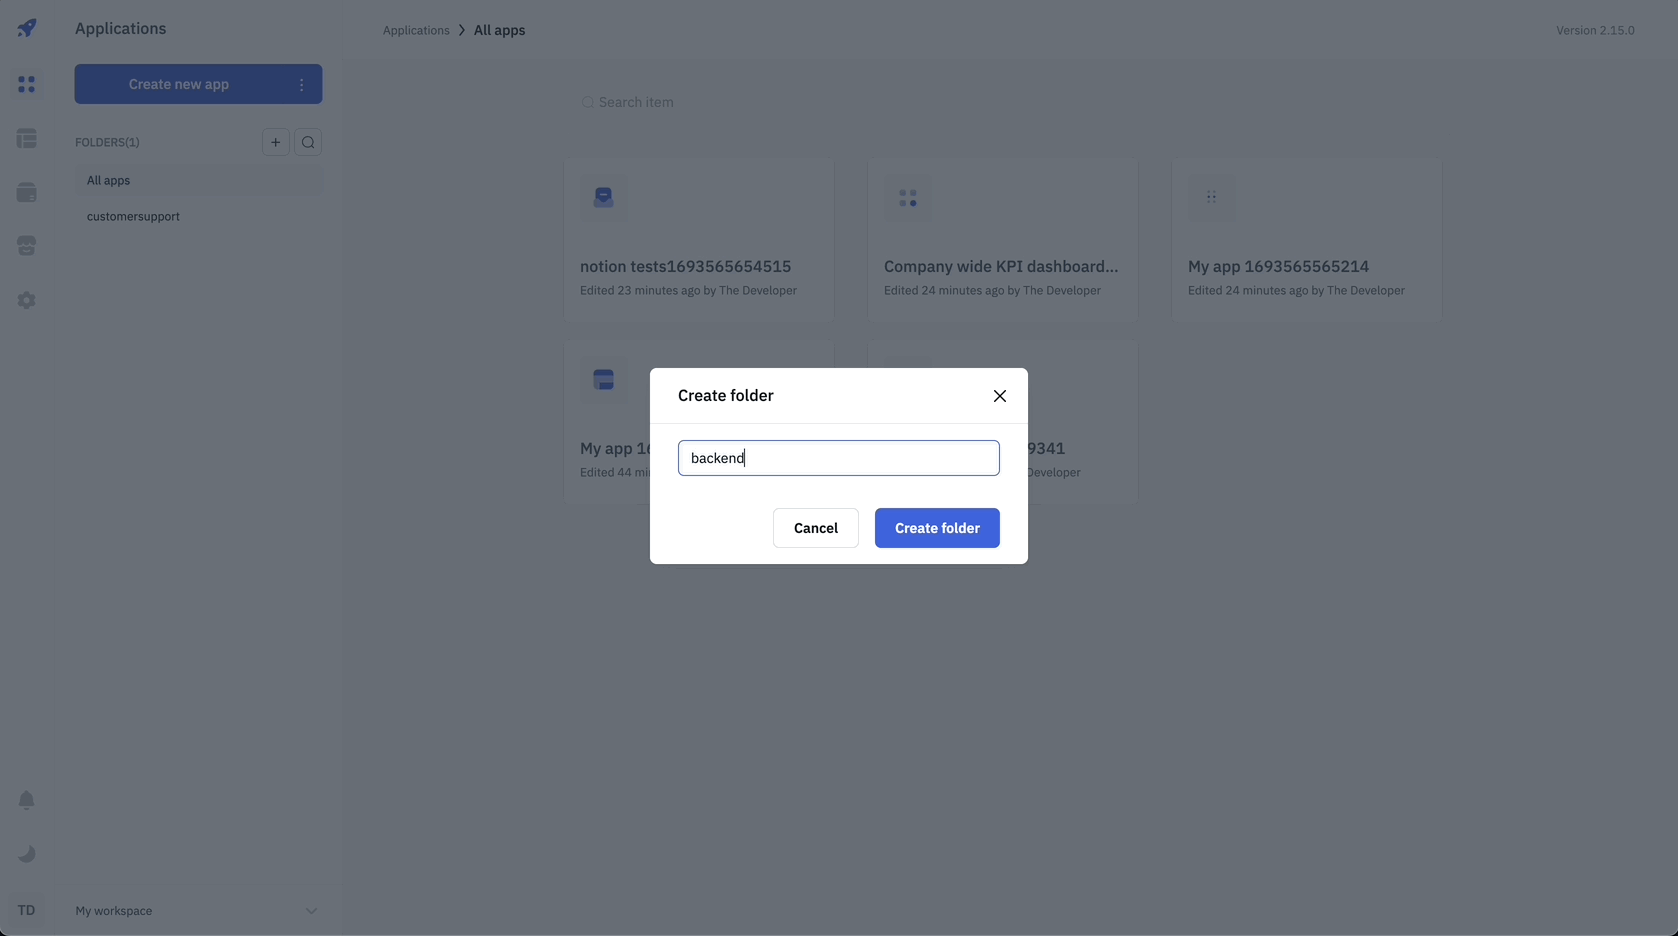Click the ToolJet rocket logo
The height and width of the screenshot is (936, 1678).
(x=27, y=28)
